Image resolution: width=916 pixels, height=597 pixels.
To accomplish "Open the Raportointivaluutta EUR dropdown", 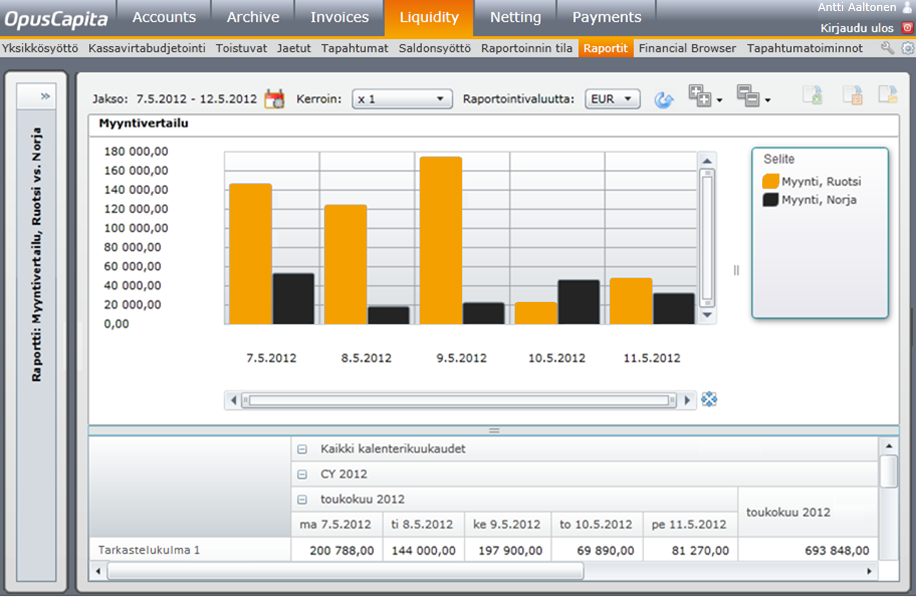I will pos(612,99).
